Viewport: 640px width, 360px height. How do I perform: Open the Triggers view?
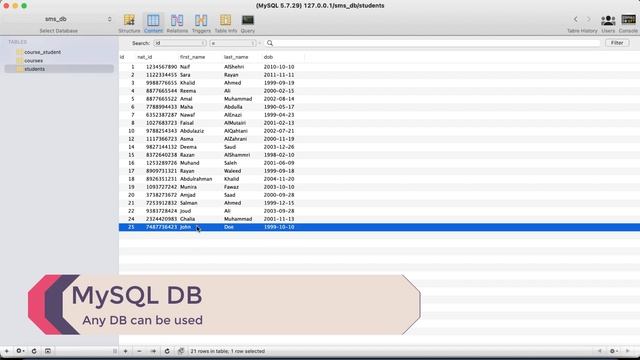click(x=201, y=23)
